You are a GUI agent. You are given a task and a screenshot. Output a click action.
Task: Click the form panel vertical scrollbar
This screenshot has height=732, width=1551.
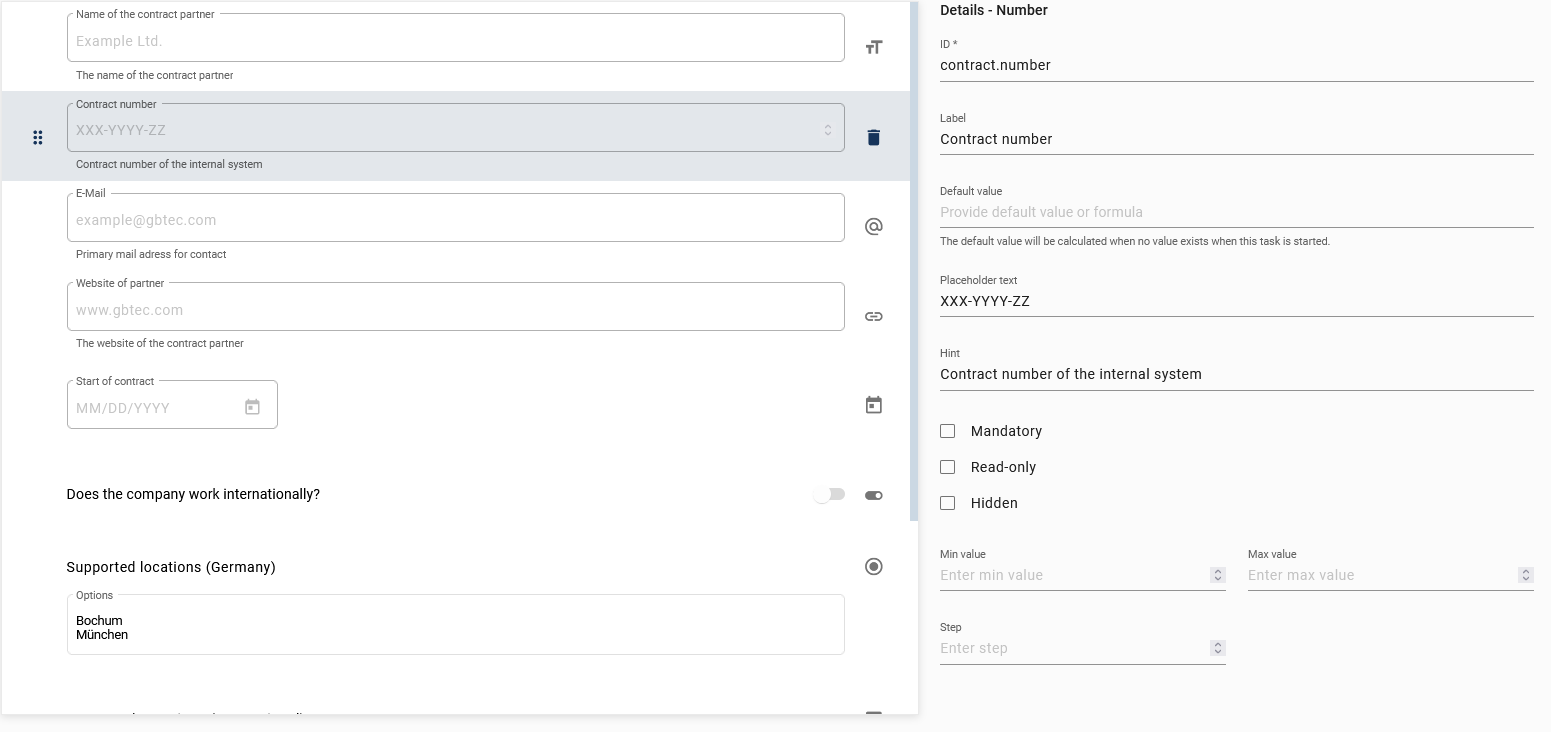tap(914, 260)
